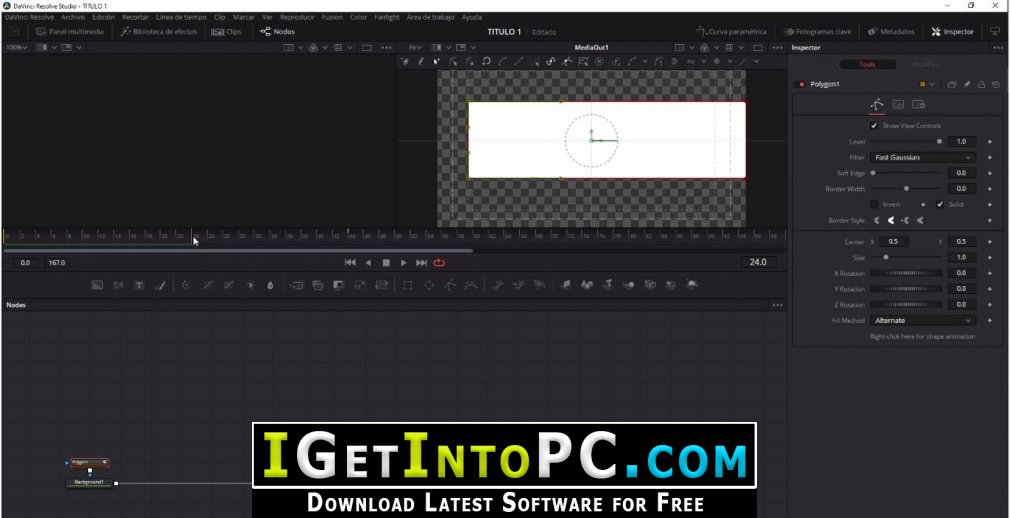Open the Settings tab icon in Inspector

click(919, 104)
